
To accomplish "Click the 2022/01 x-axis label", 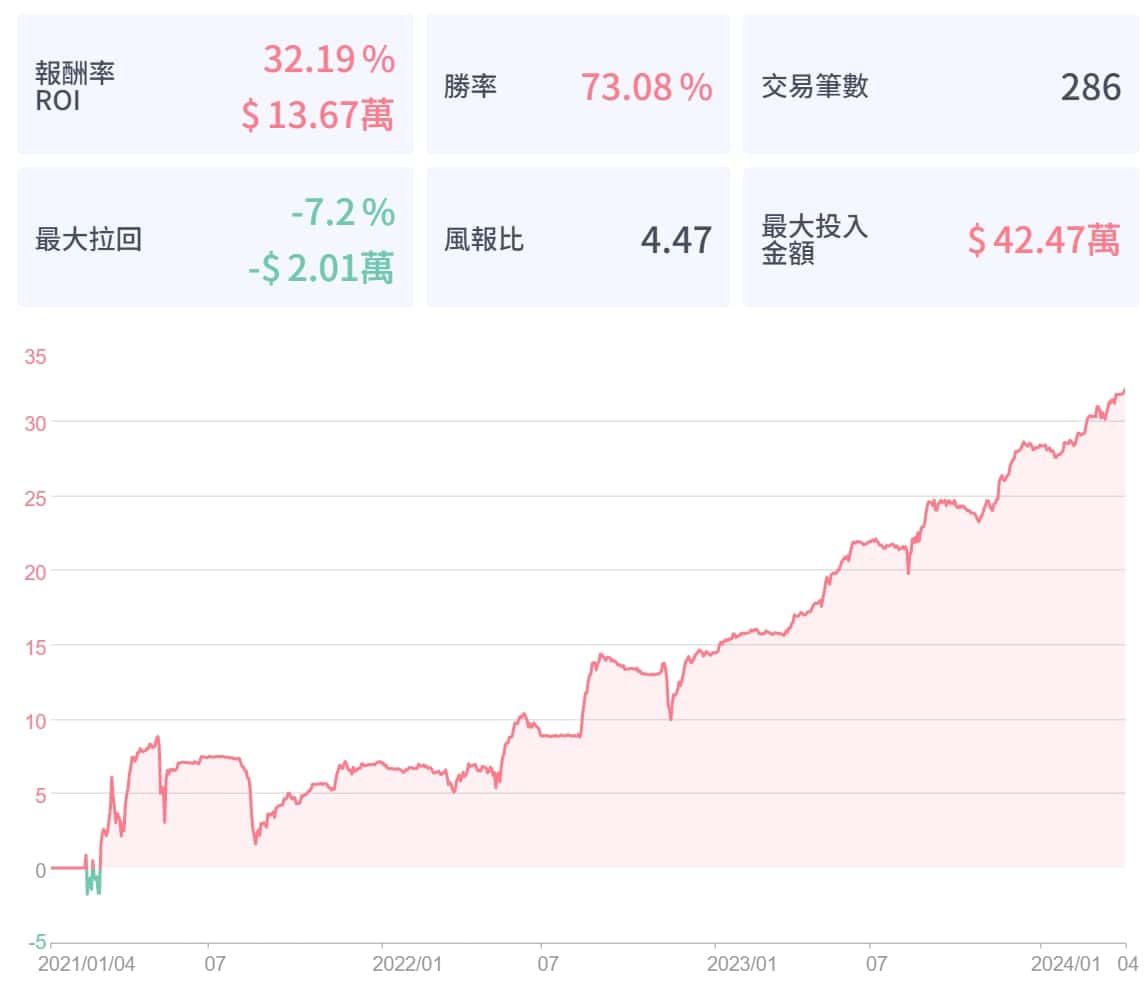I will click(406, 965).
